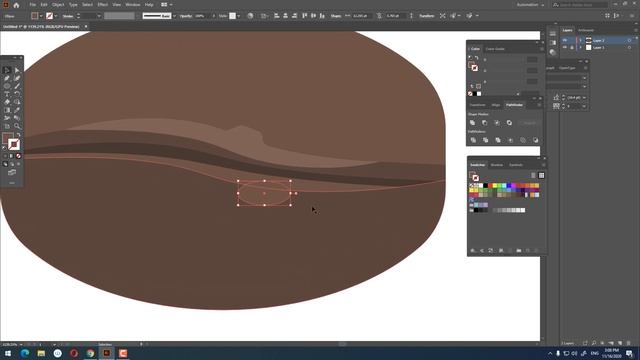The width and height of the screenshot is (640, 360).
Task: Click the Isolate Selected Object icon
Action: 442,16
